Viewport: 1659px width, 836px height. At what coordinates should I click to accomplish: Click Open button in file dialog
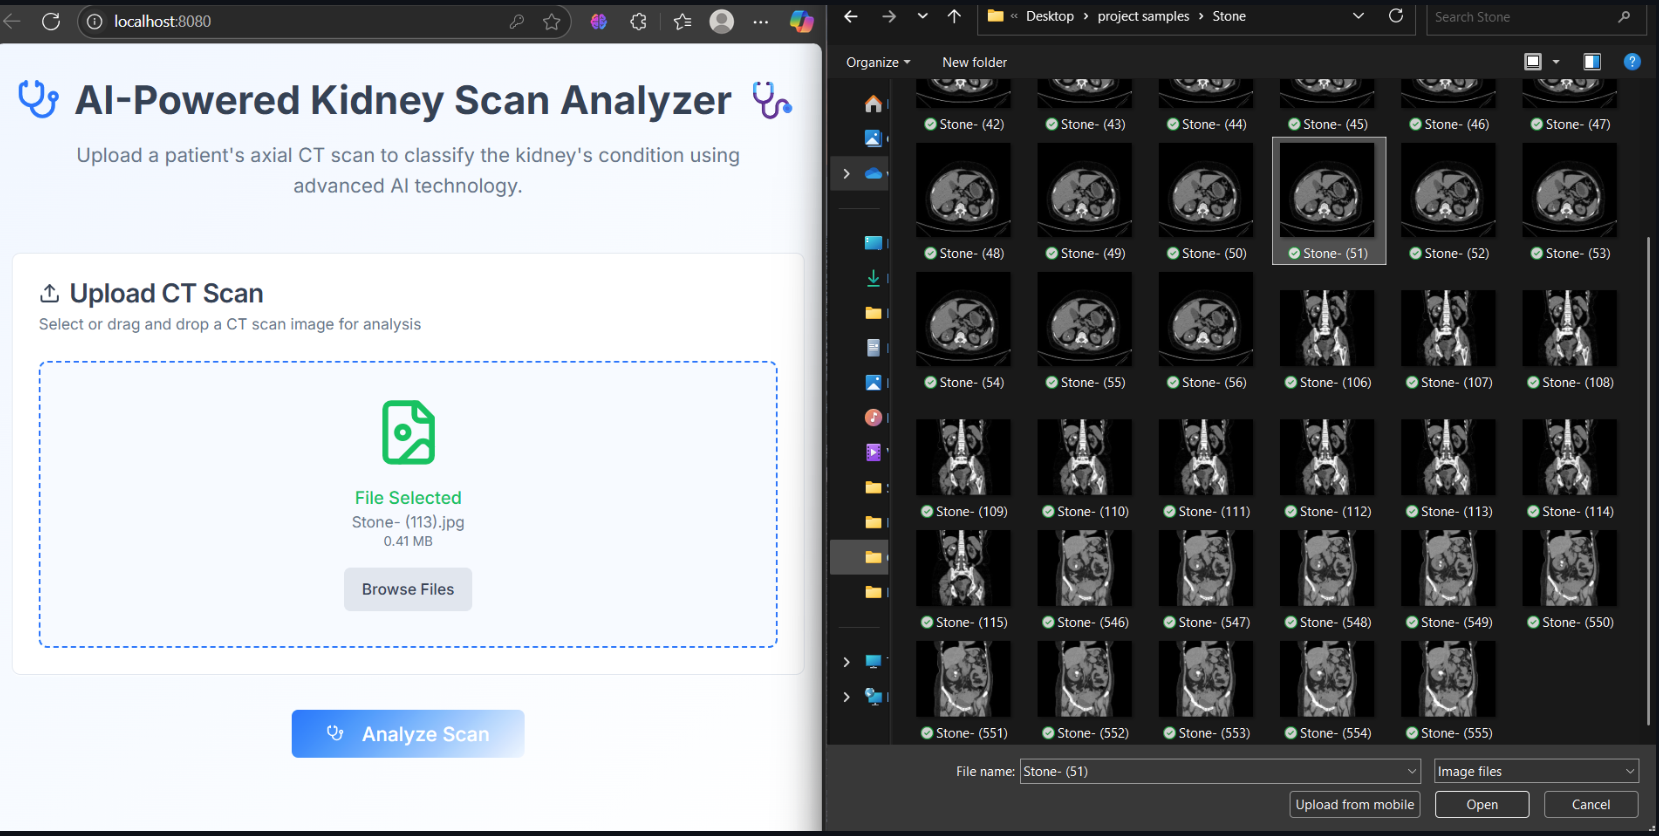click(x=1482, y=804)
